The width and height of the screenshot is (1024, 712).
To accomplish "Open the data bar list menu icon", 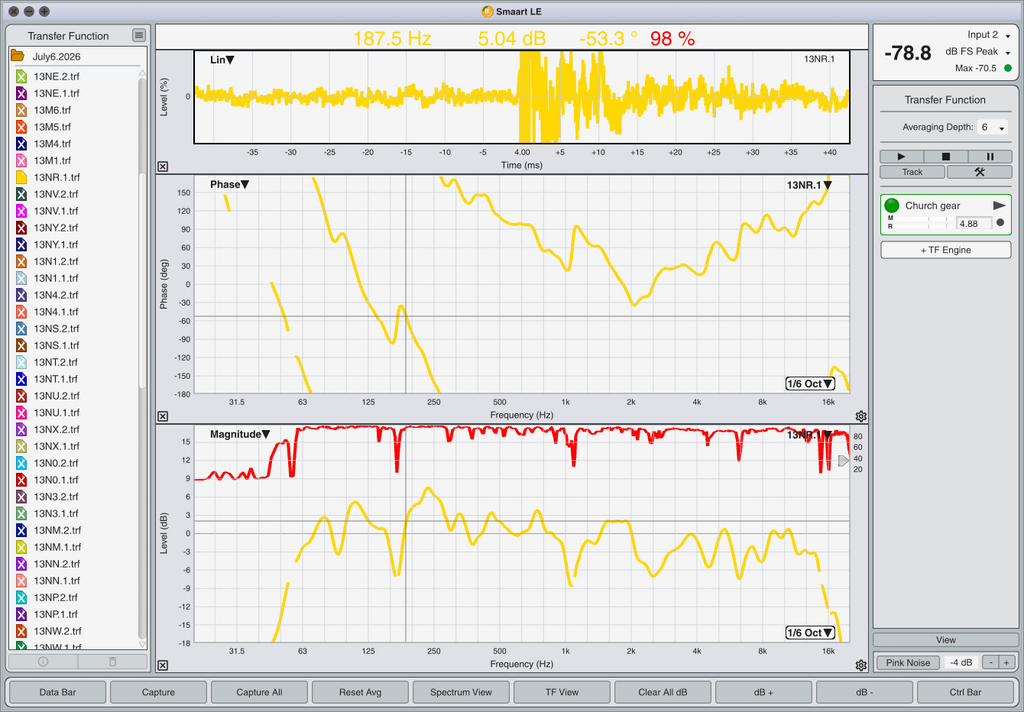I will pos(139,35).
